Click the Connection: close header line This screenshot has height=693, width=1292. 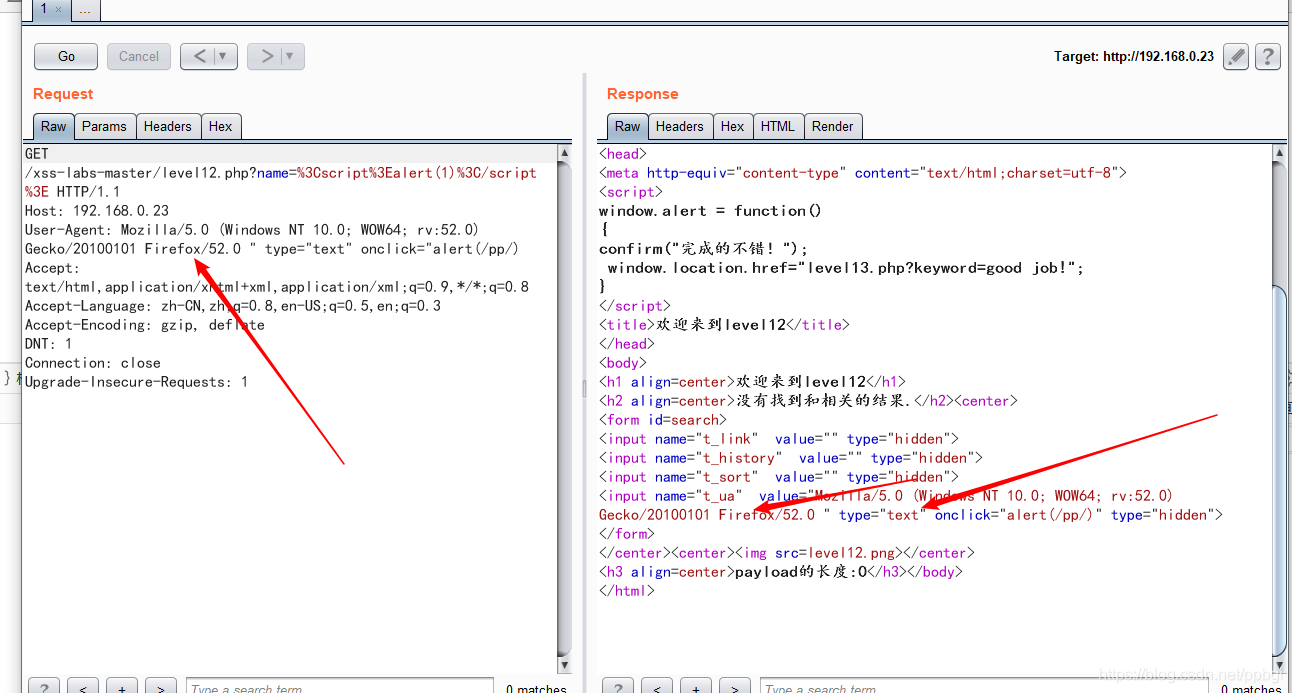pyautogui.click(x=93, y=363)
